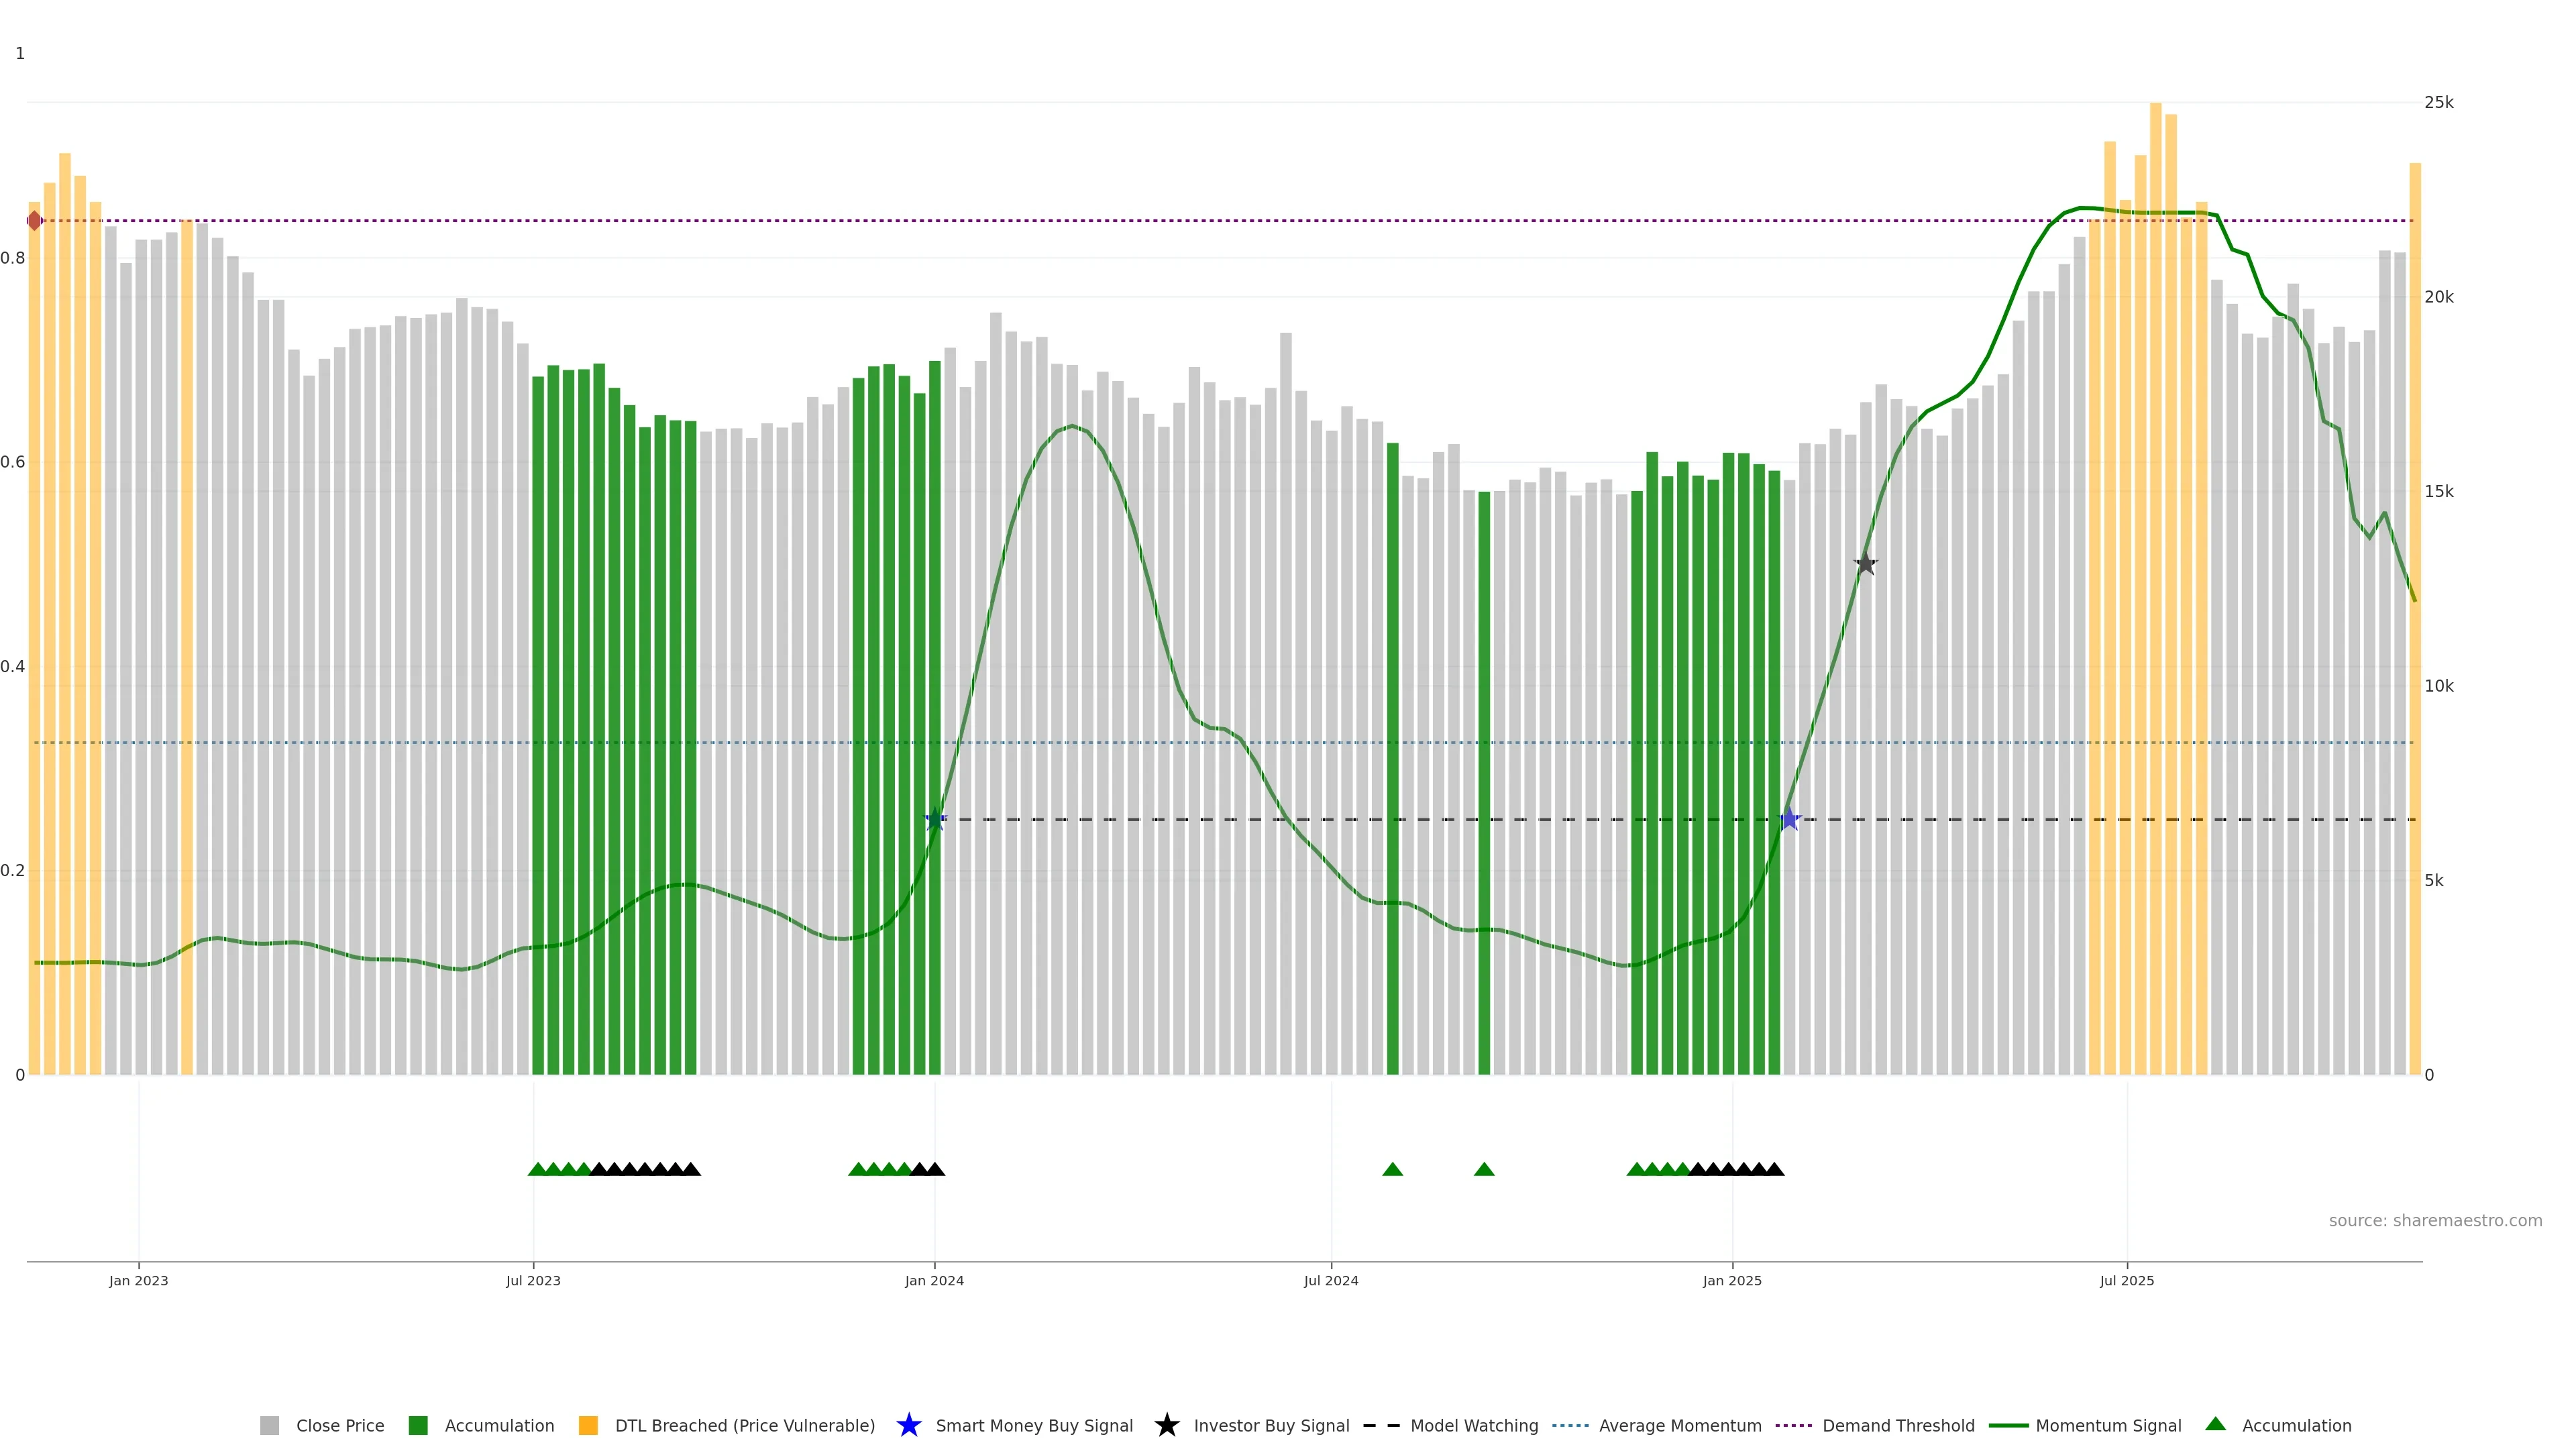Click the Smart Money Buy Signal legend star
This screenshot has width=2576, height=1449.
(x=908, y=1426)
